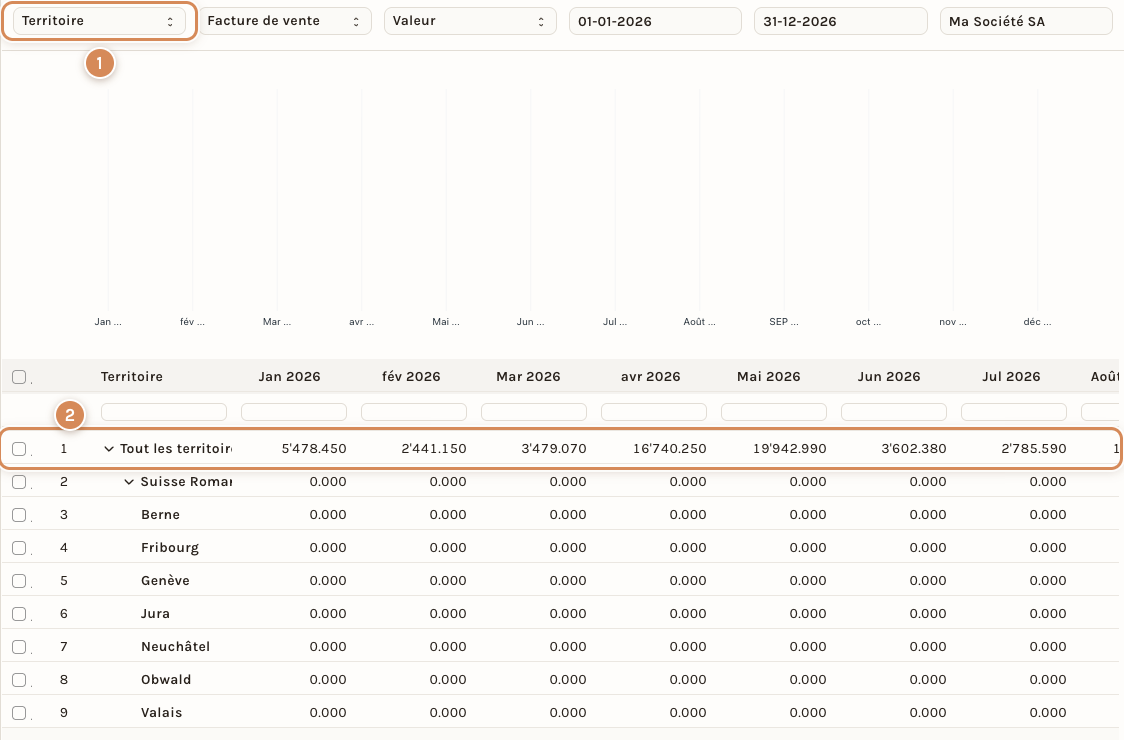
Task: Click the Mai 2026 column filter field
Action: coord(773,412)
